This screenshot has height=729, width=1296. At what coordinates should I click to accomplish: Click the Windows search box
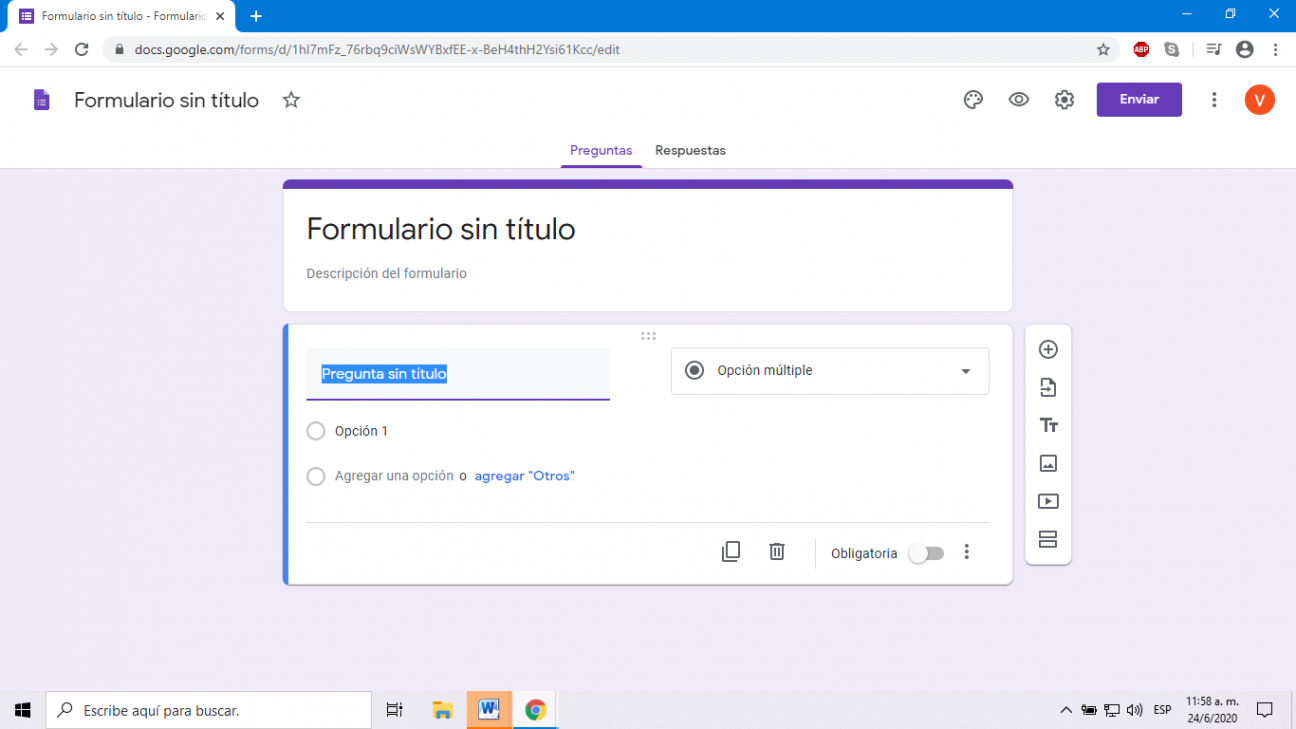click(209, 710)
